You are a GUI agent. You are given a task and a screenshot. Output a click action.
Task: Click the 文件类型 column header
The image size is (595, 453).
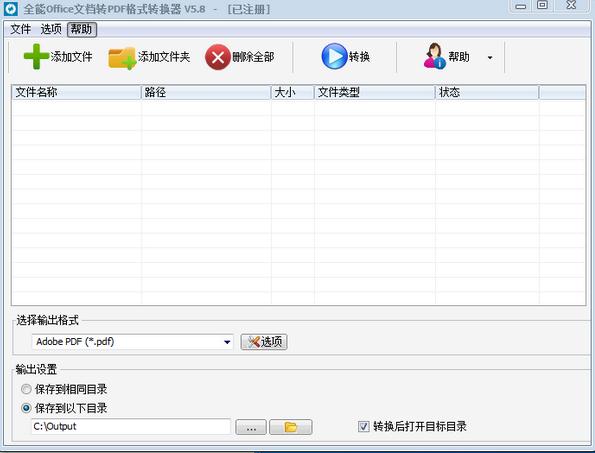coord(375,92)
